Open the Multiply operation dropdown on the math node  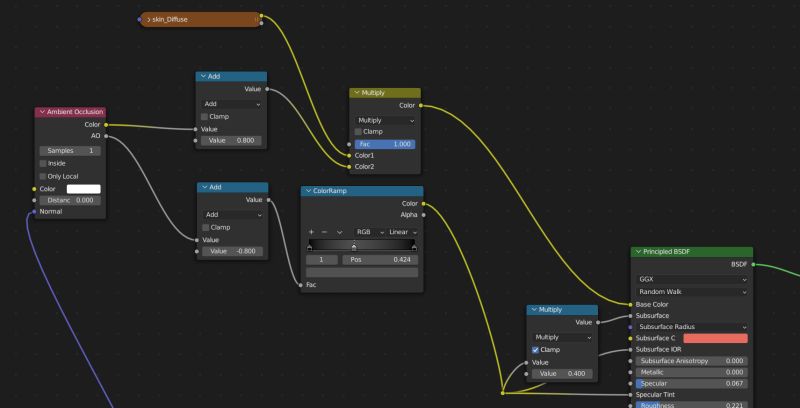[562, 338]
